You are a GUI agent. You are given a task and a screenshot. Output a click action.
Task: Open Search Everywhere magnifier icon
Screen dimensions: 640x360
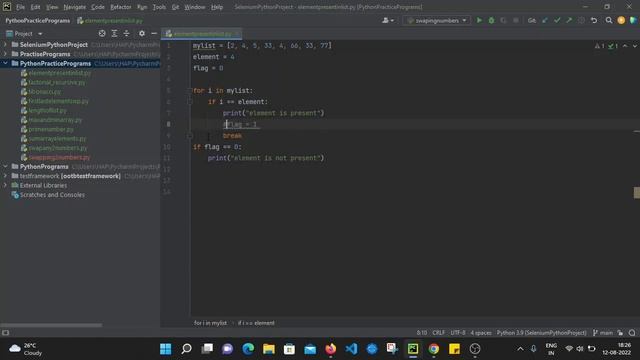(x=609, y=20)
